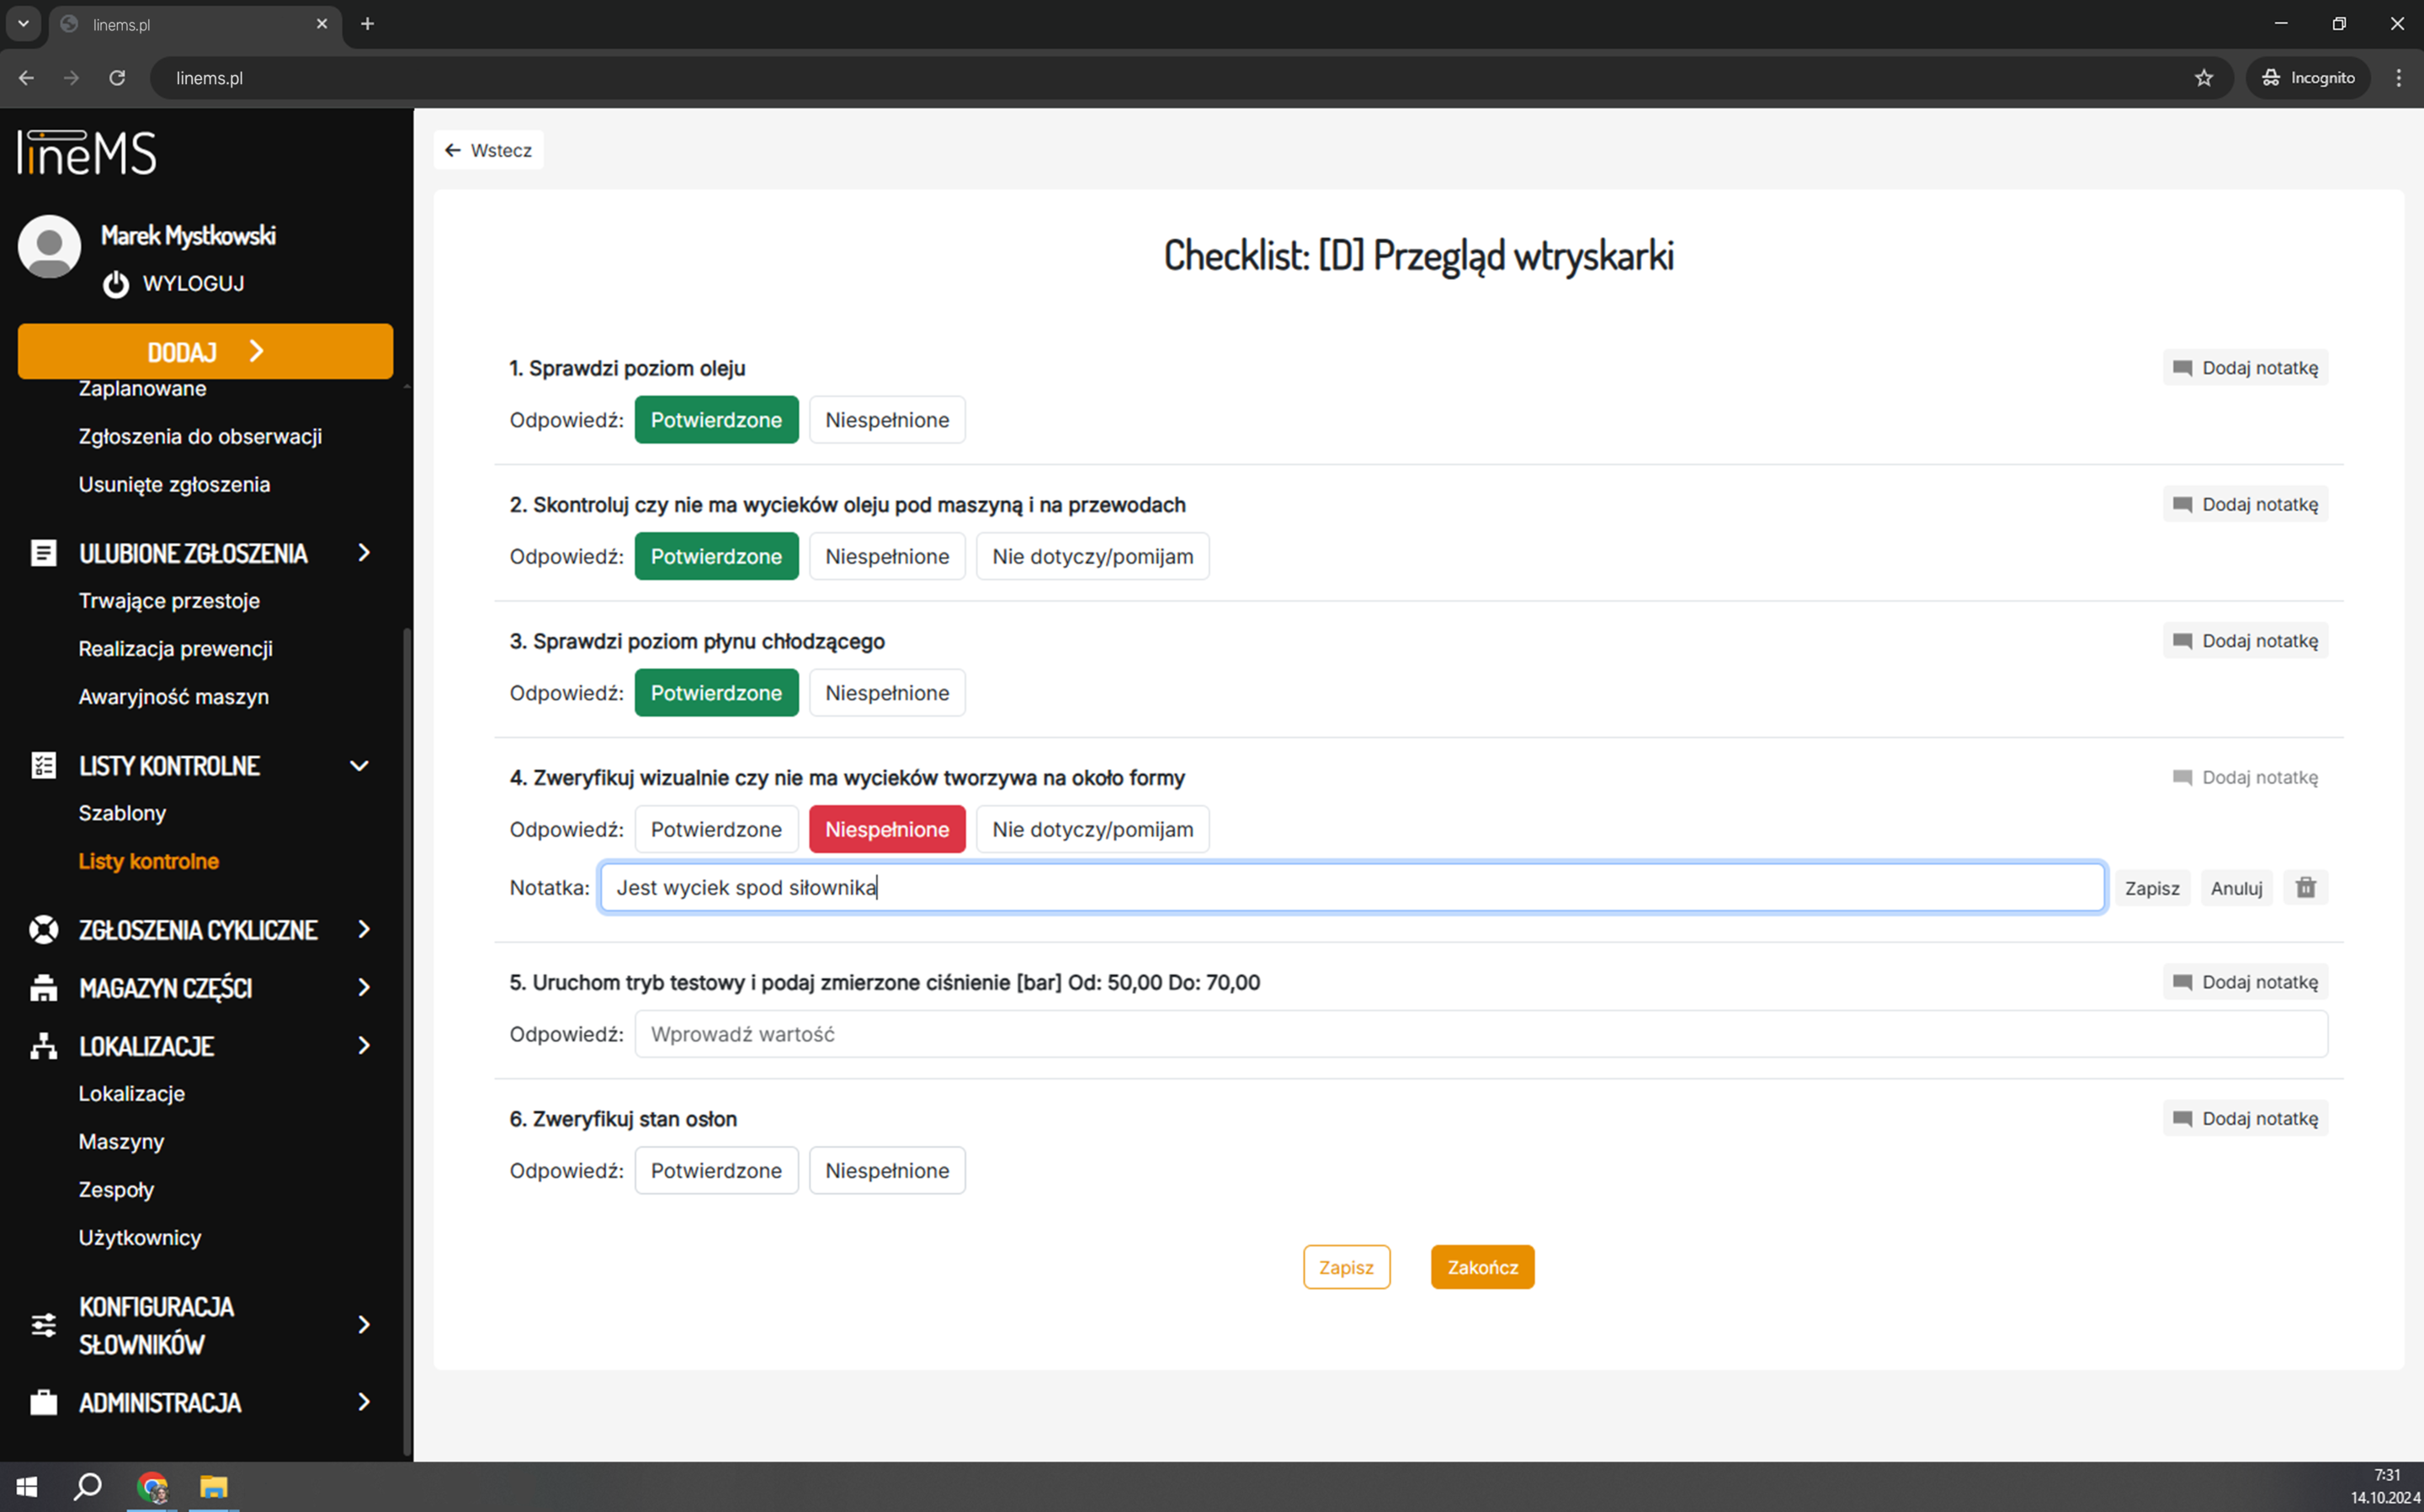Click the orange Zakończ button
Image resolution: width=2424 pixels, height=1512 pixels.
tap(1482, 1267)
